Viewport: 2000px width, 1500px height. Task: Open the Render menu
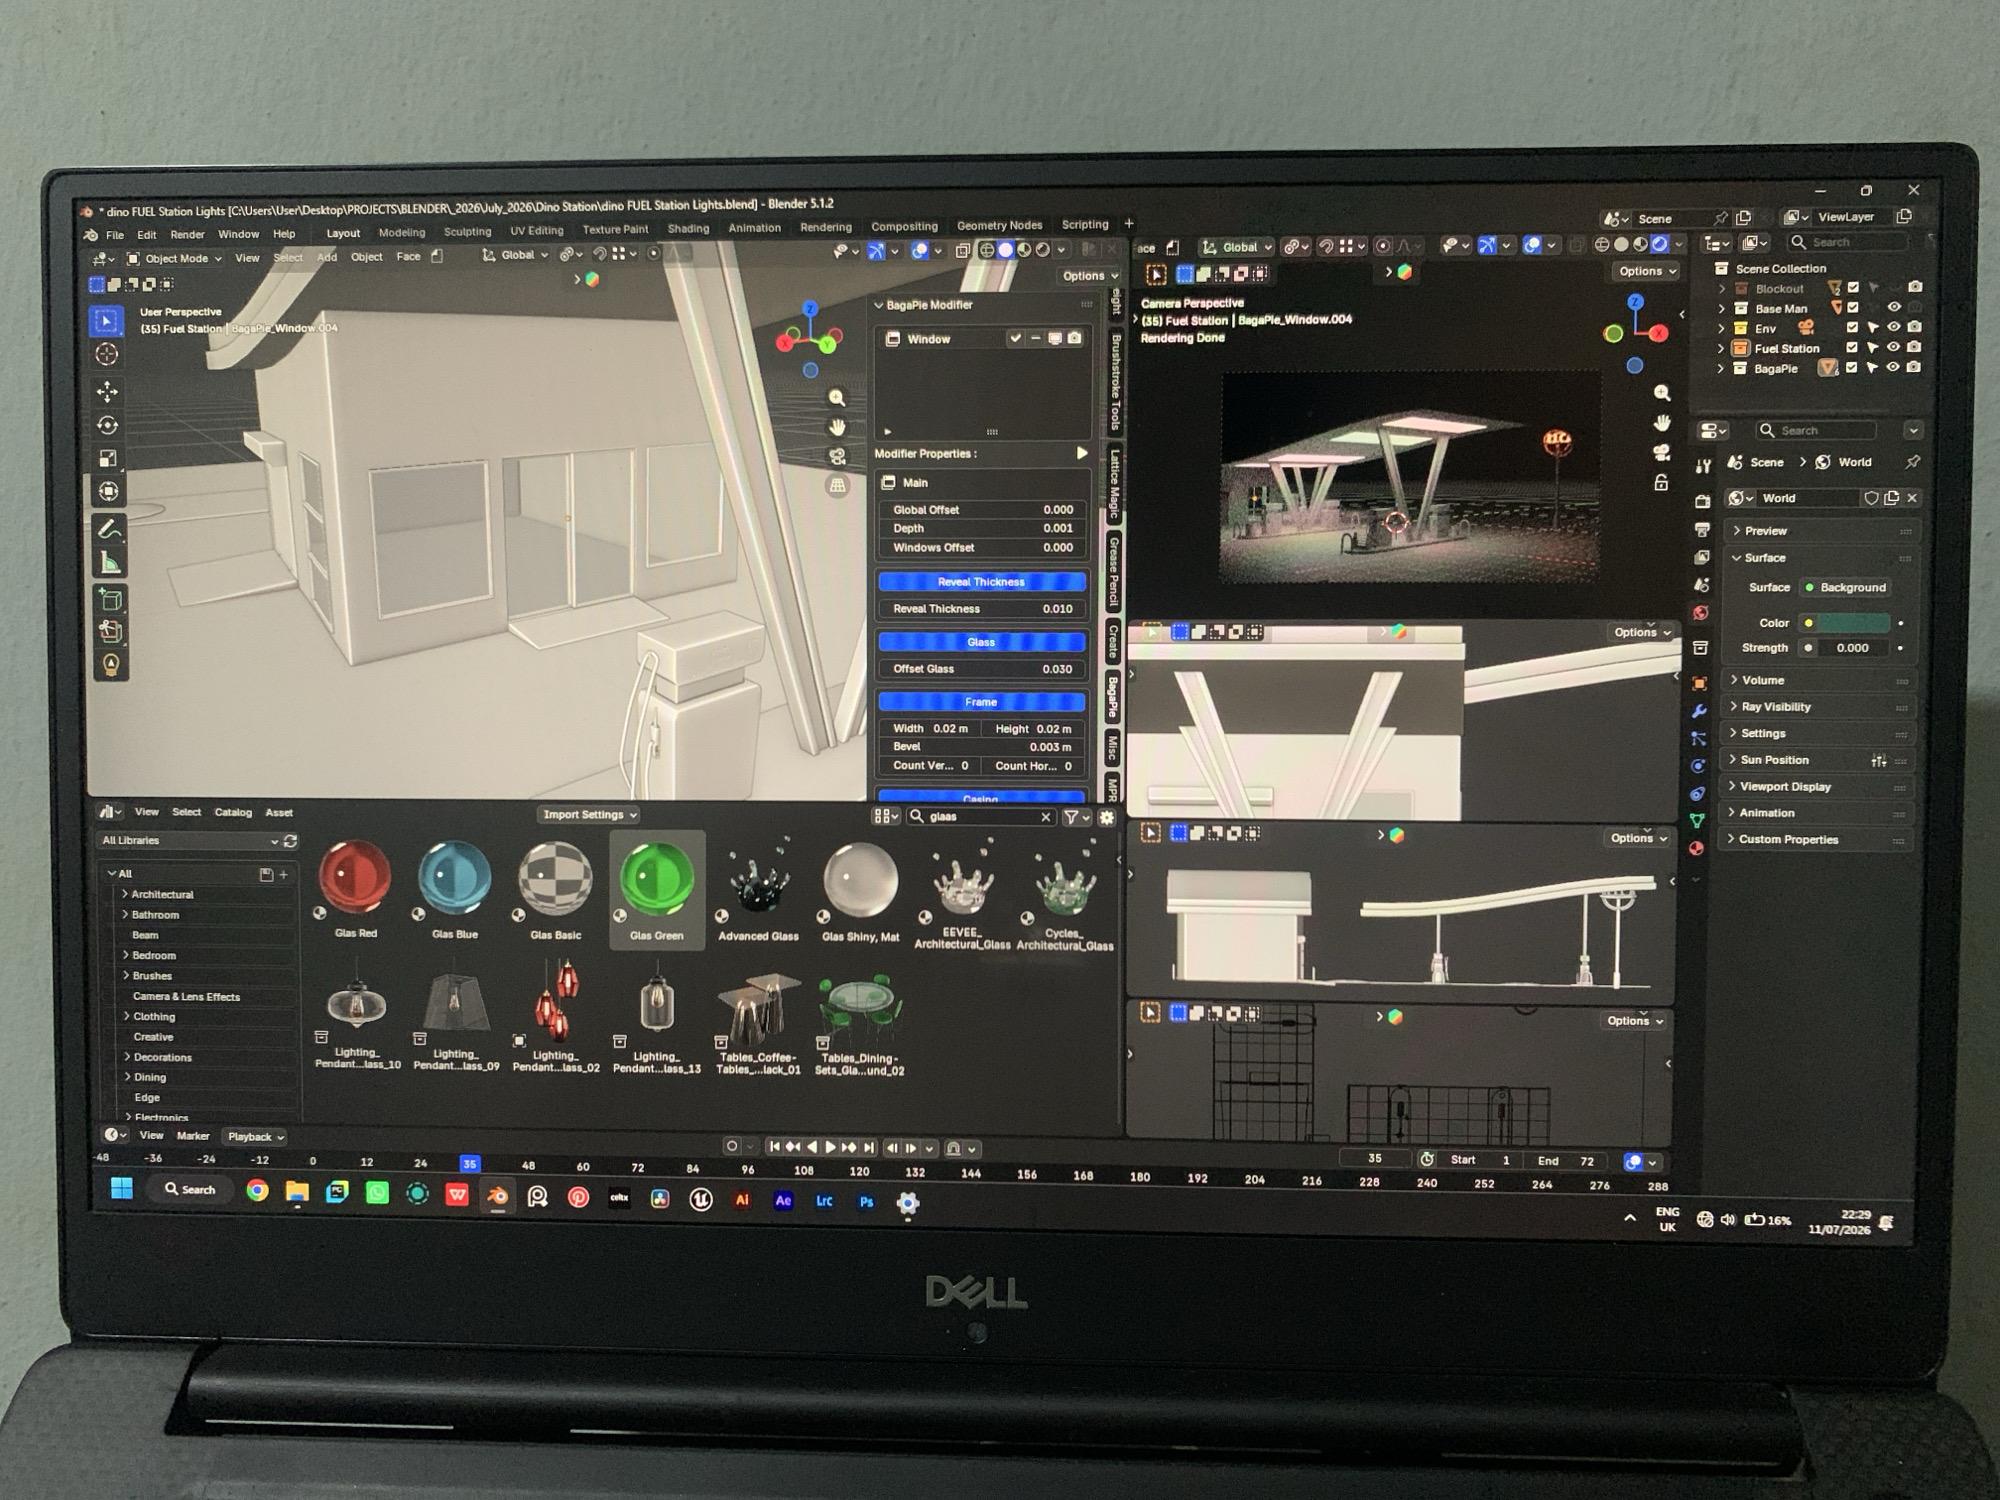click(187, 235)
